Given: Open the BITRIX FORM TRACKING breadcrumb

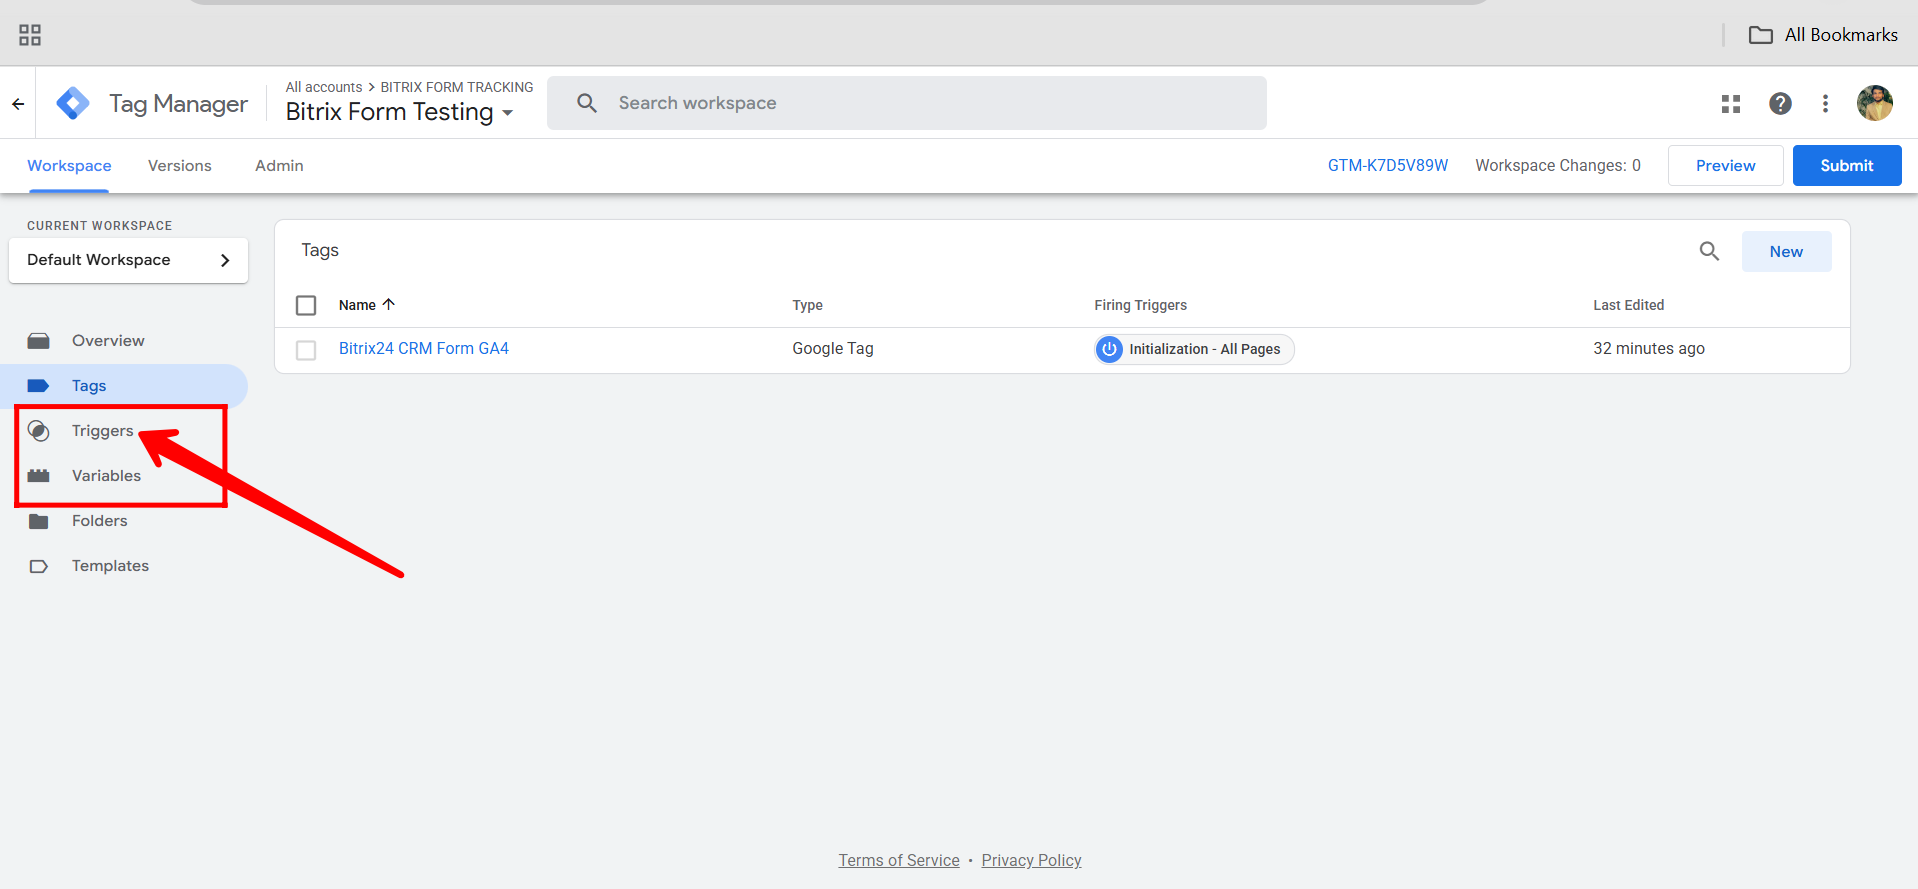Looking at the screenshot, I should (457, 87).
